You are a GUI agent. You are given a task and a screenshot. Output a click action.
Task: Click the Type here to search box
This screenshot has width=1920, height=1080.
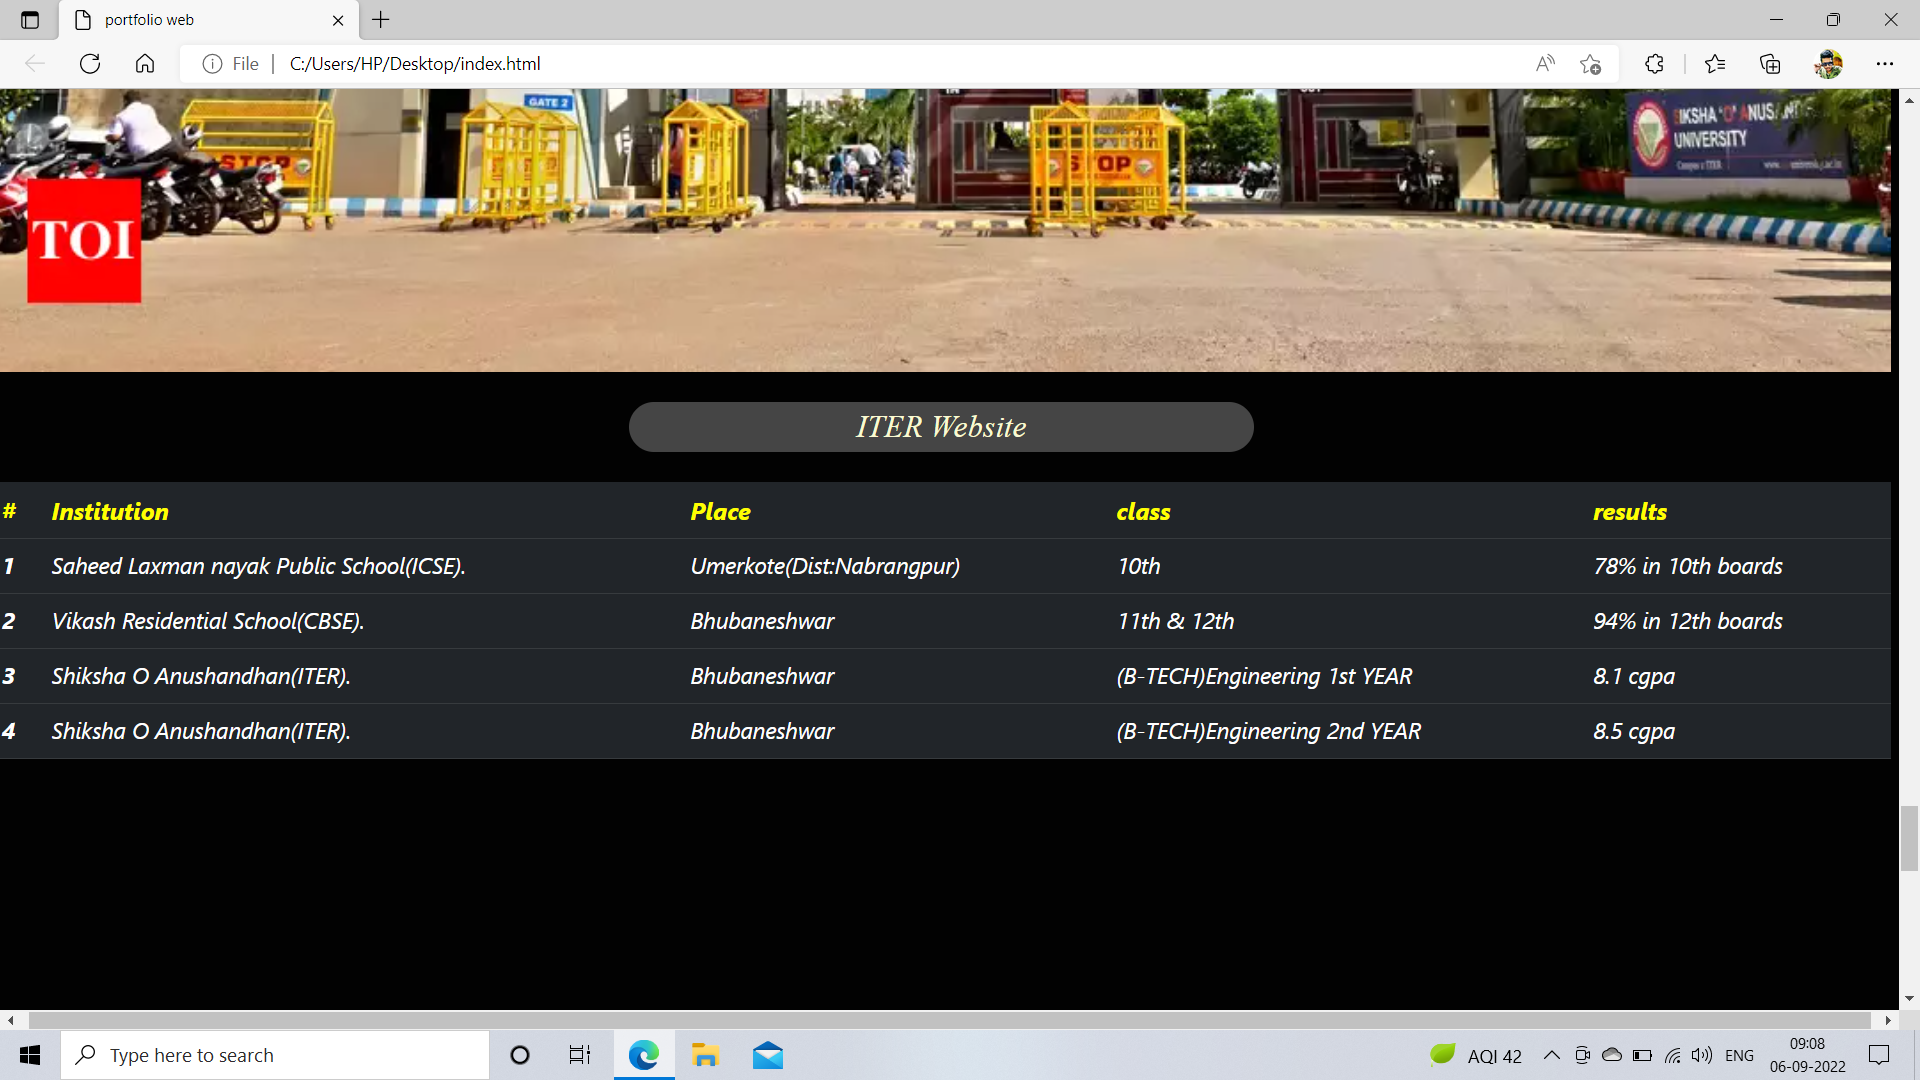275,1054
